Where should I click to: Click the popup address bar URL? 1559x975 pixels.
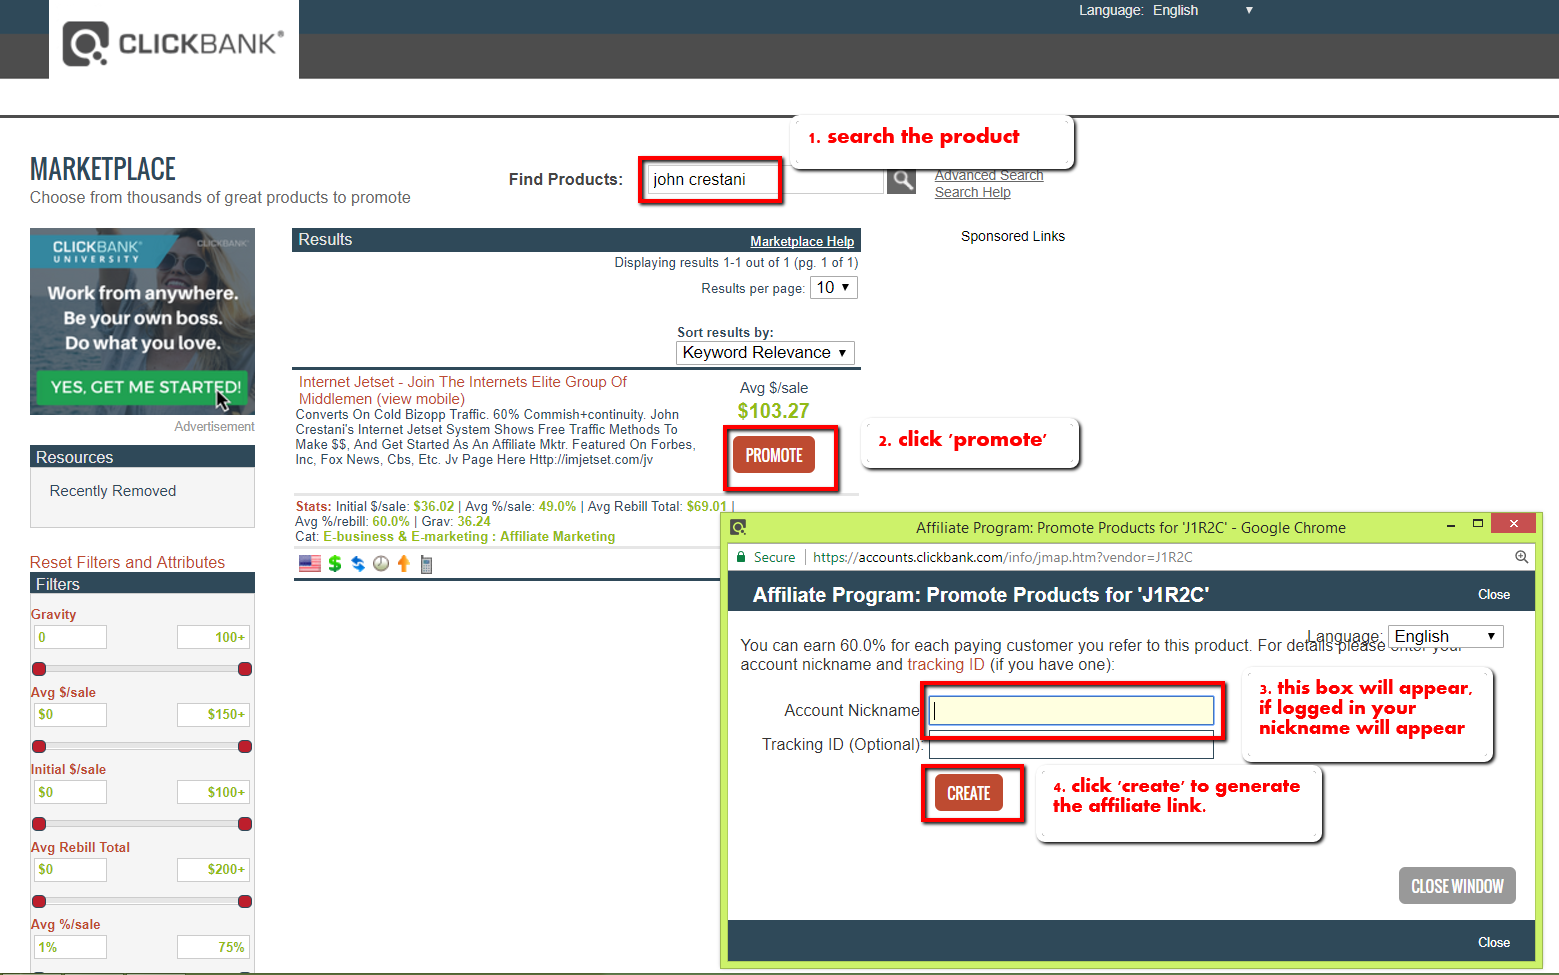pos(1002,557)
